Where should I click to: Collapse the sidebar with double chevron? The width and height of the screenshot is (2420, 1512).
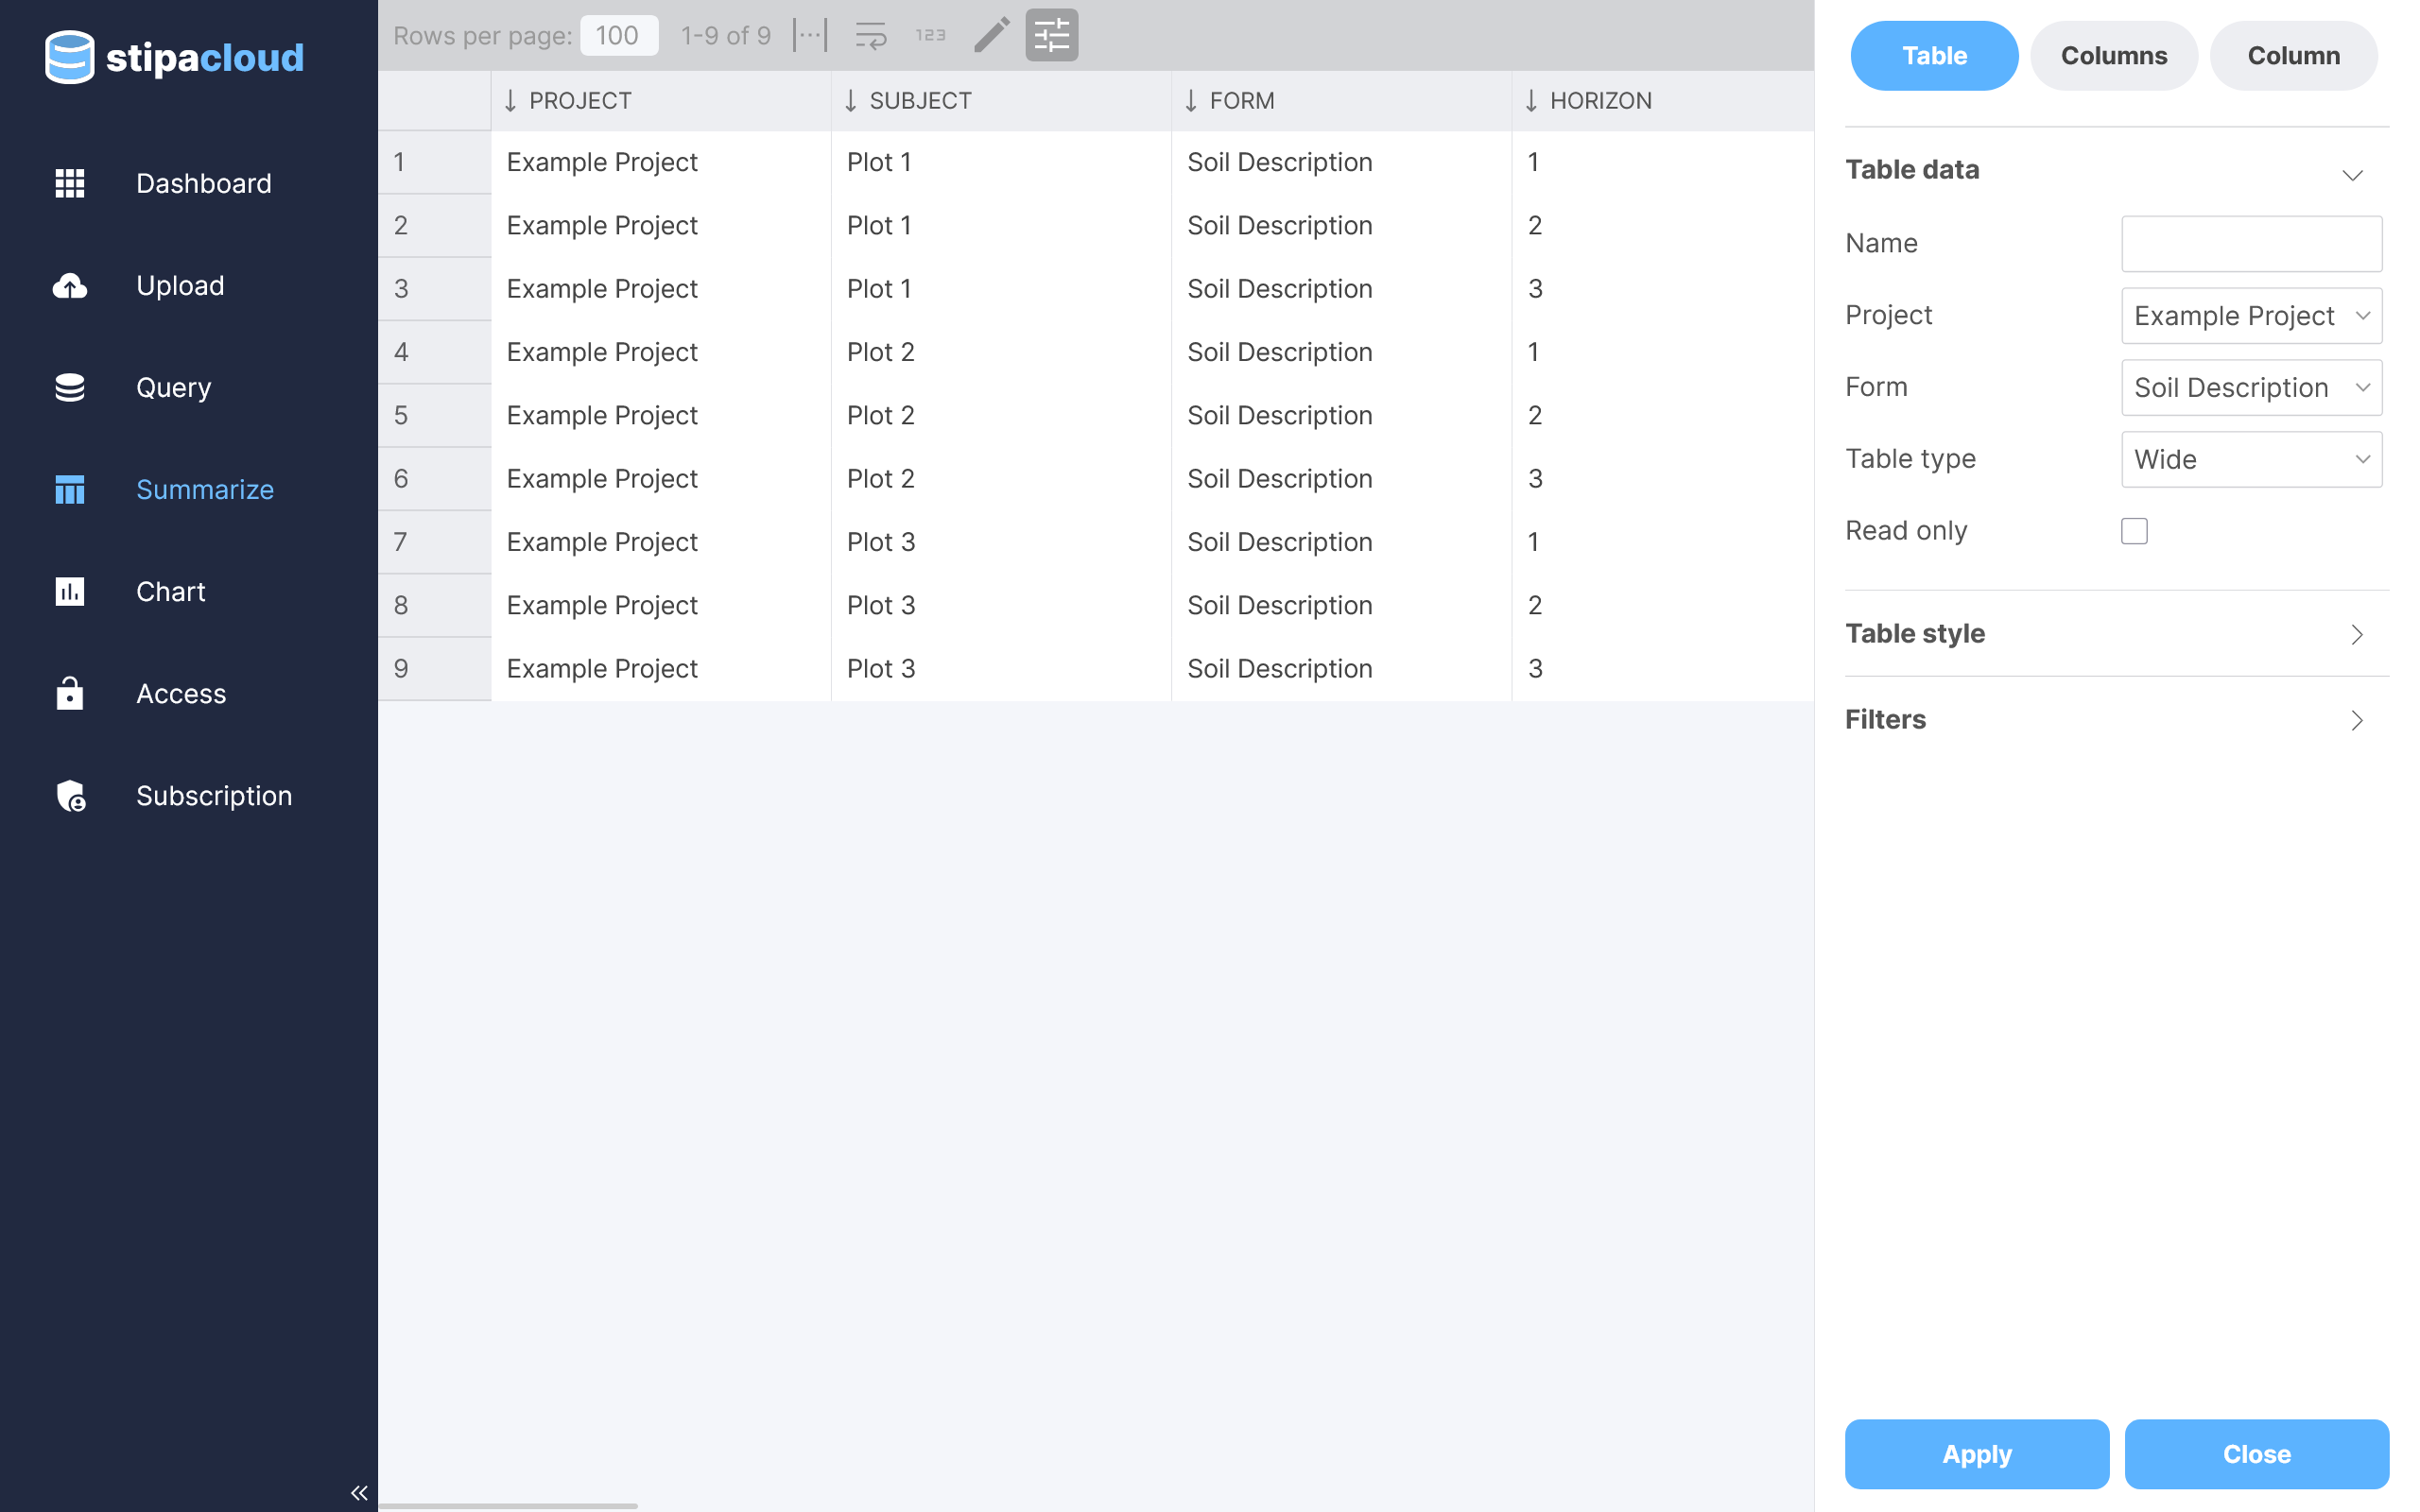pos(359,1492)
